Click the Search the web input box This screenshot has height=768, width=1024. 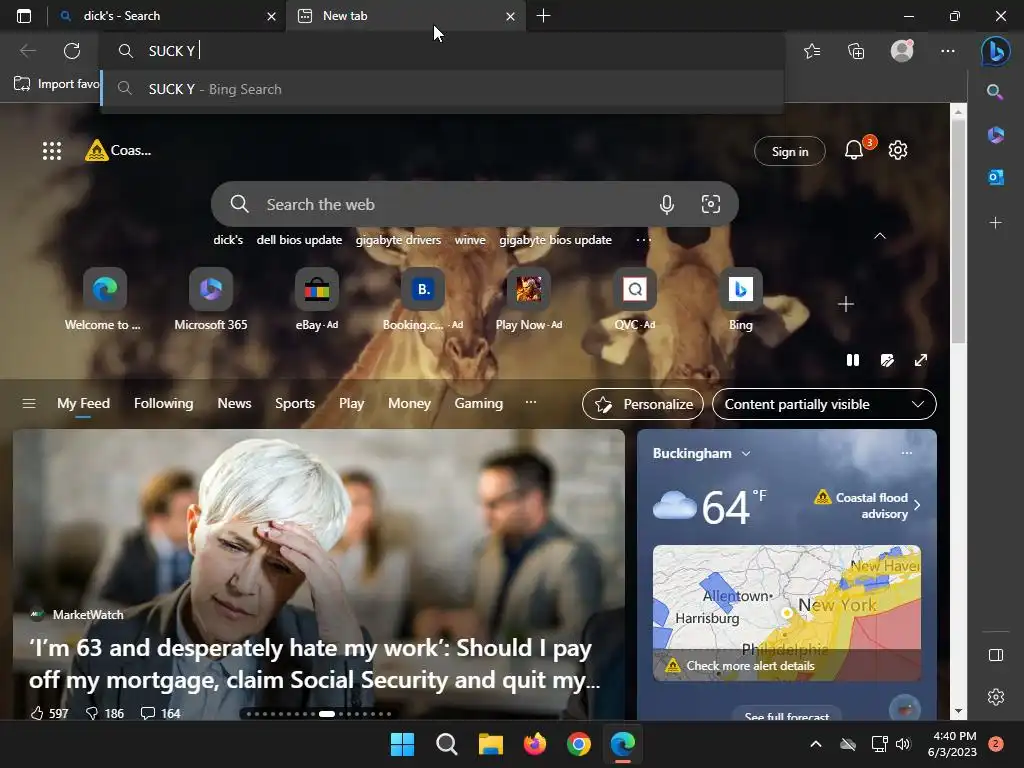click(453, 204)
